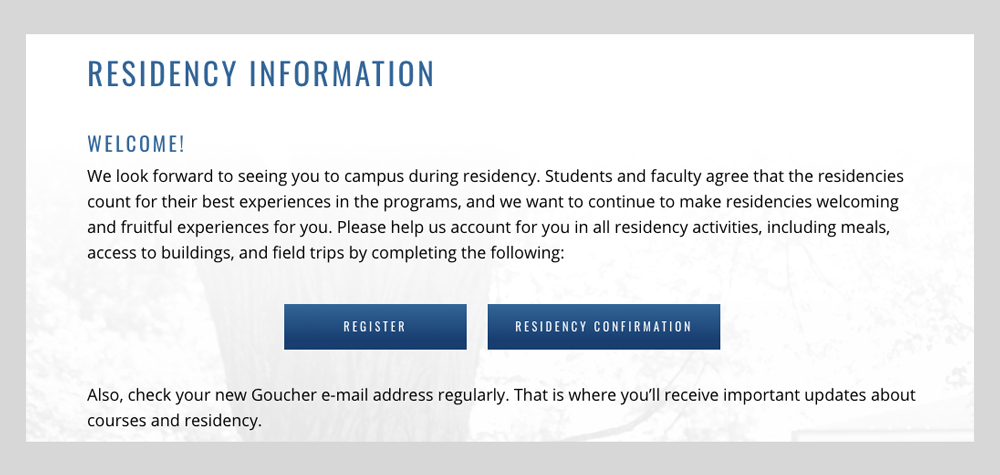Screen dimensions: 1000x475
Task: Click the "courses and residency." closing line
Action: click(x=175, y=421)
